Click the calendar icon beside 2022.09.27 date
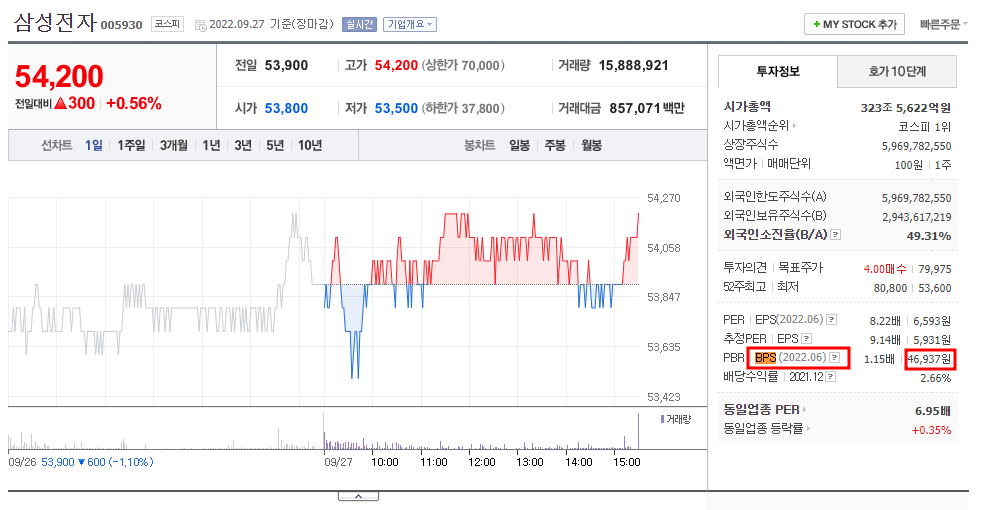Screen dimensions: 996x510 click(x=201, y=26)
